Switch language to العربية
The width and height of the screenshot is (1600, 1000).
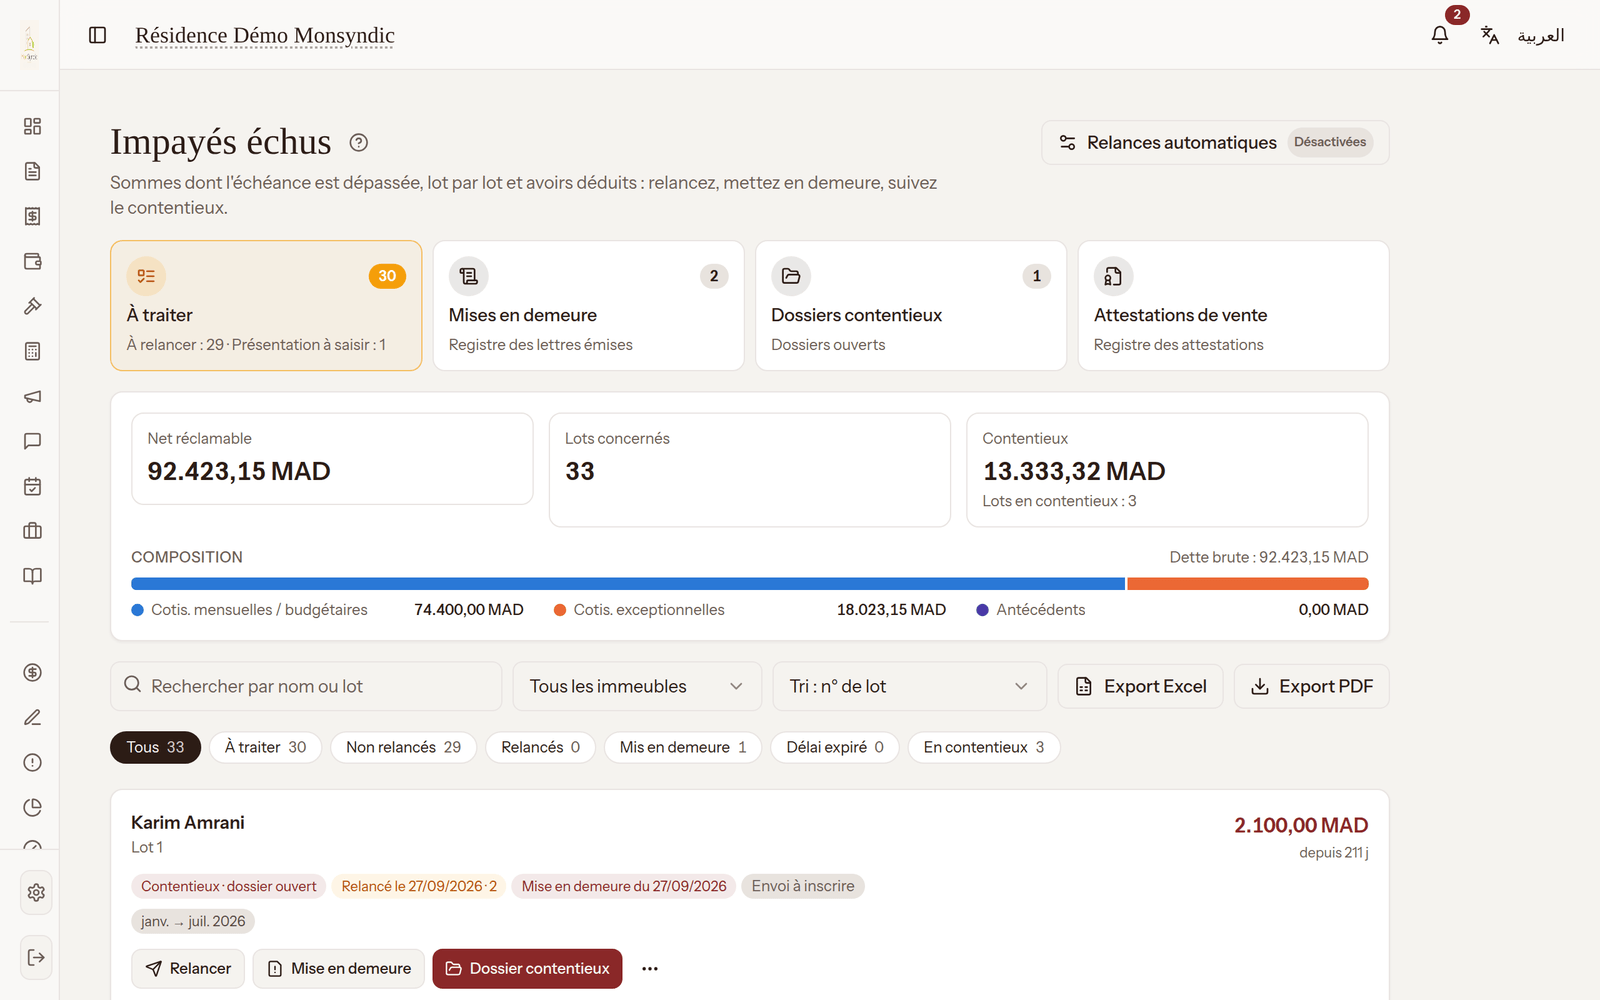click(1541, 36)
